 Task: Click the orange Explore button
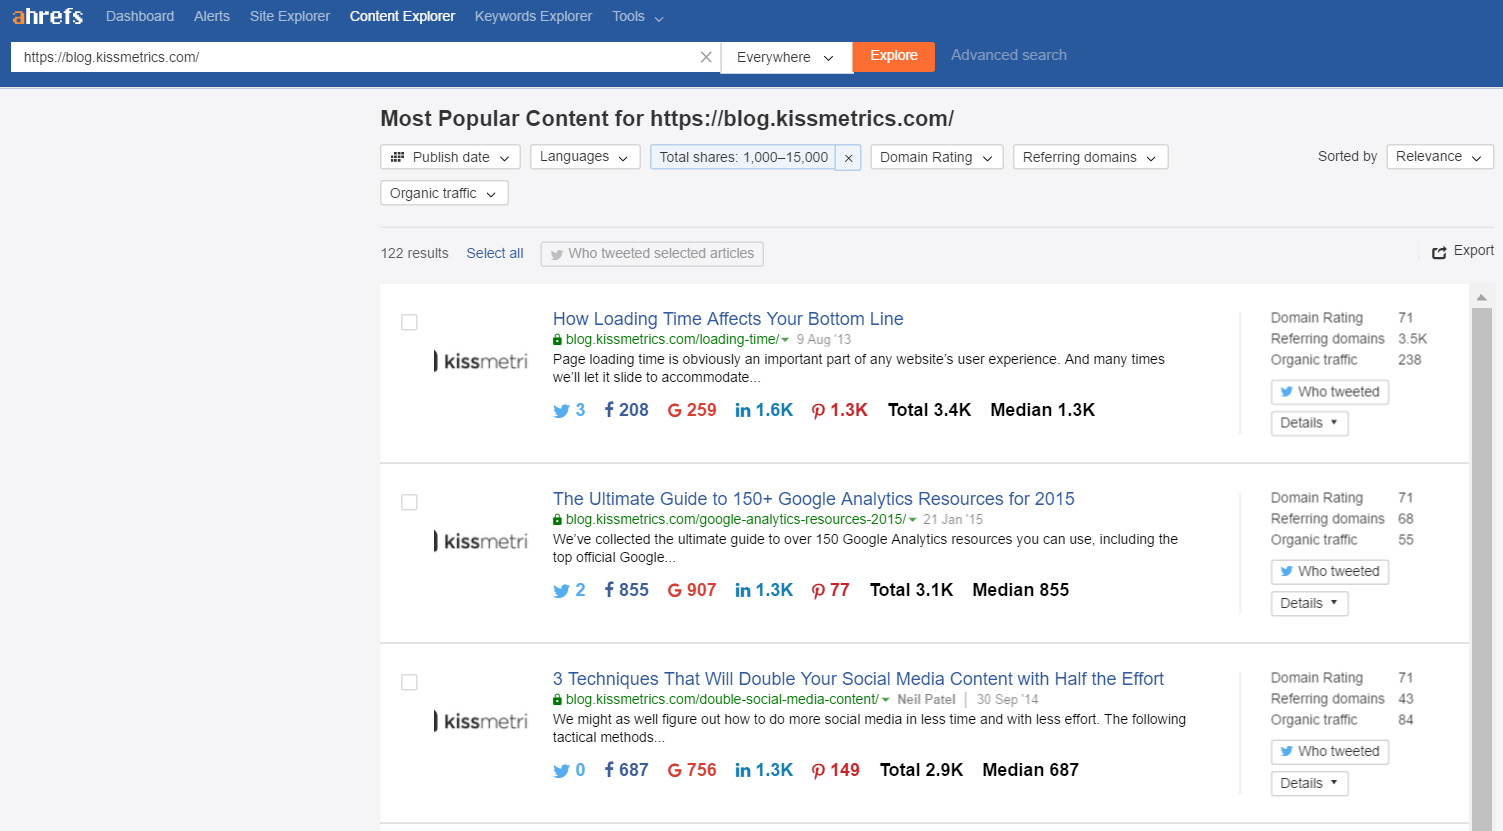[x=893, y=57]
